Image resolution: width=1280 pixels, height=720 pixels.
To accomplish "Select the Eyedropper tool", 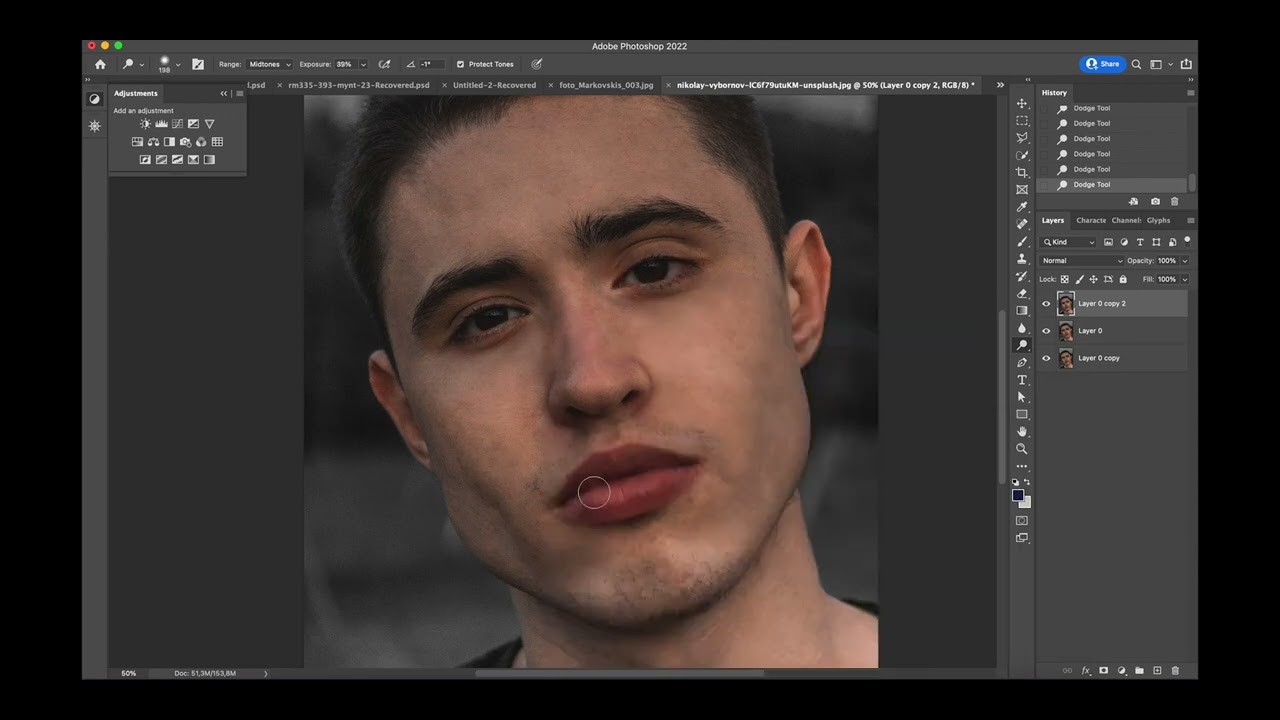I will [1021, 207].
